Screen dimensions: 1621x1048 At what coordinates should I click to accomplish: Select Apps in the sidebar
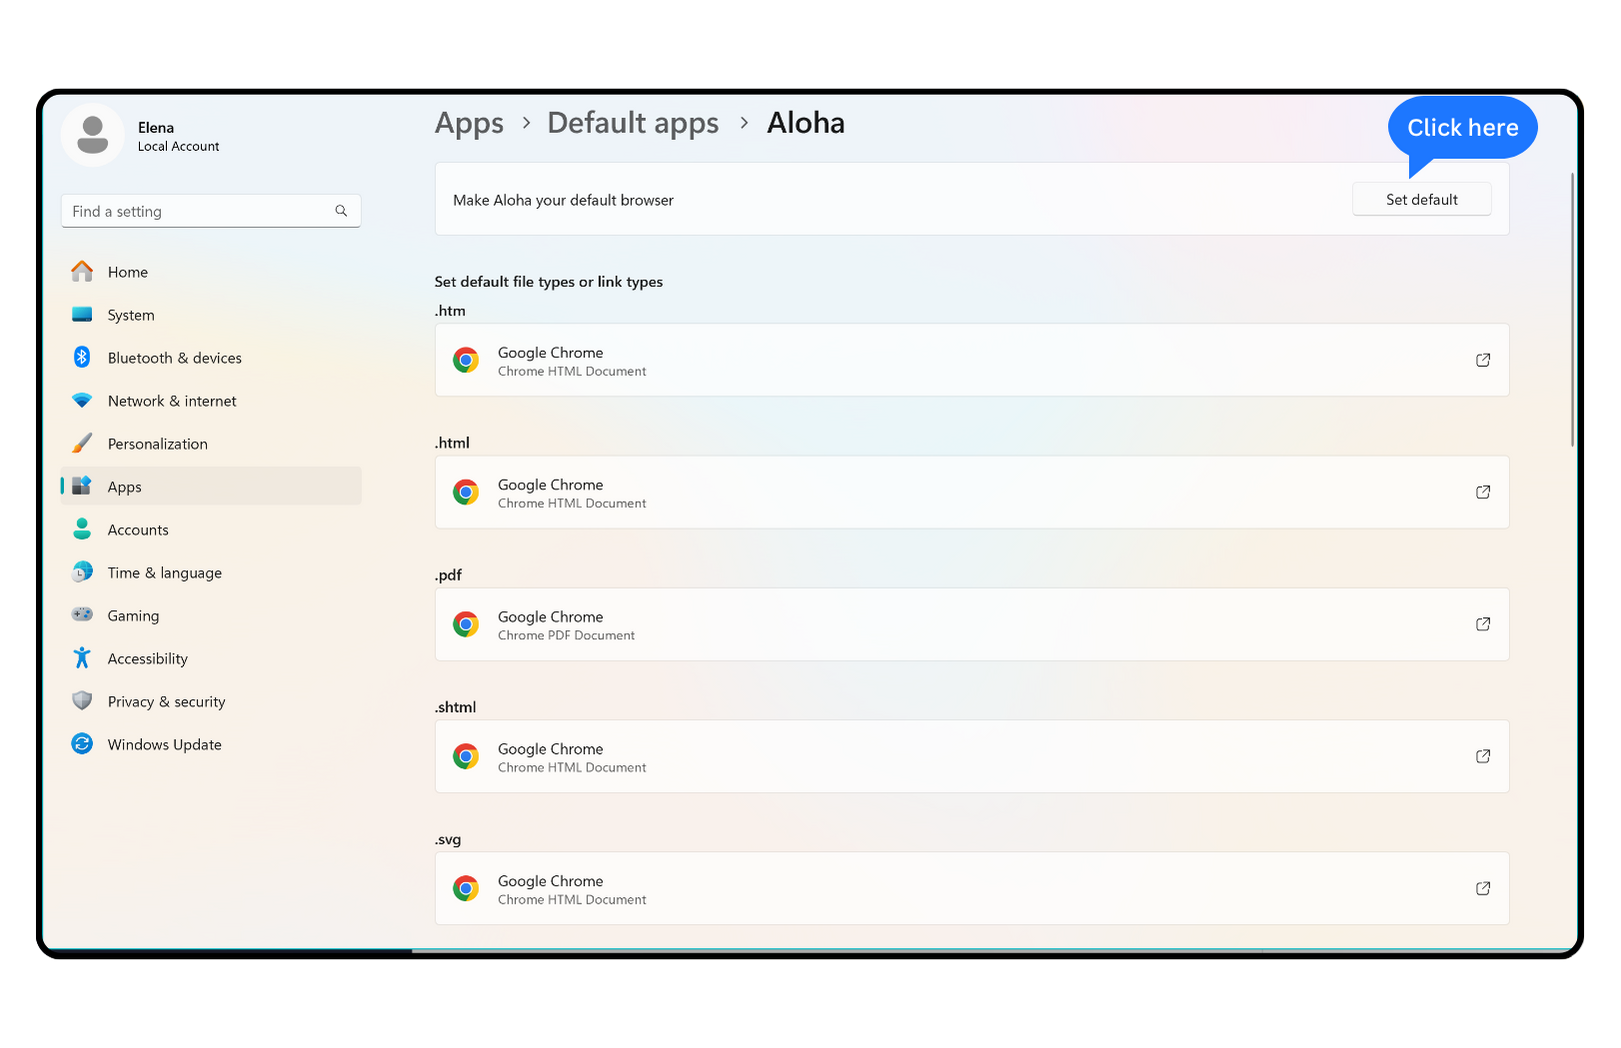tap(211, 487)
